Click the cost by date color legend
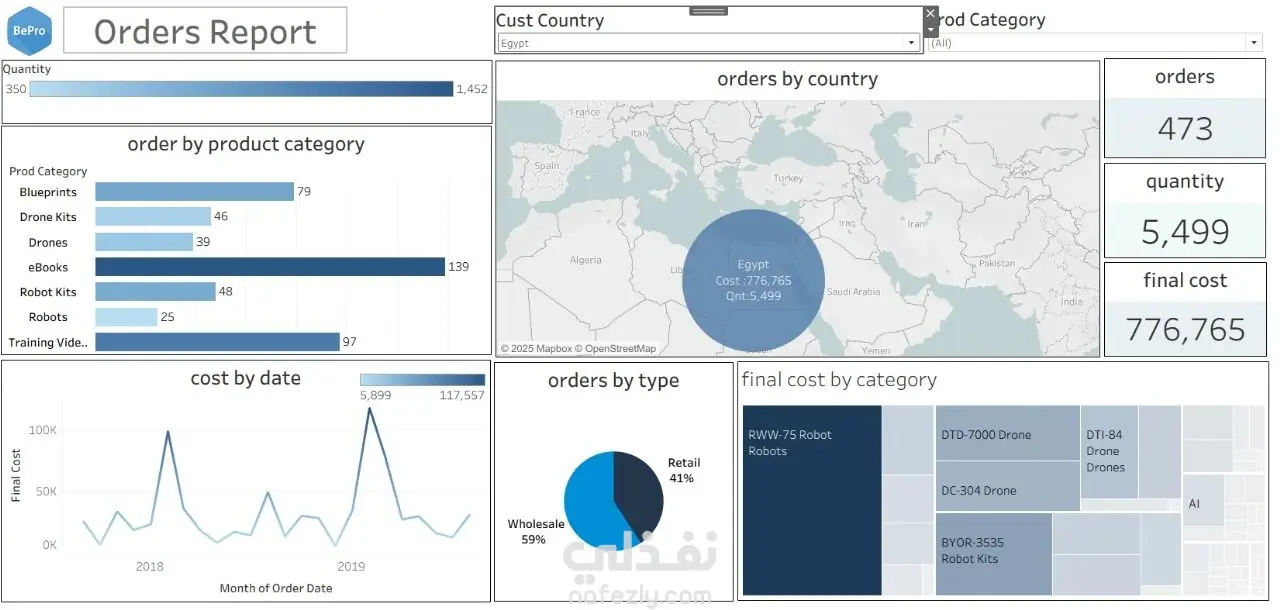1280x610 pixels. coord(422,380)
